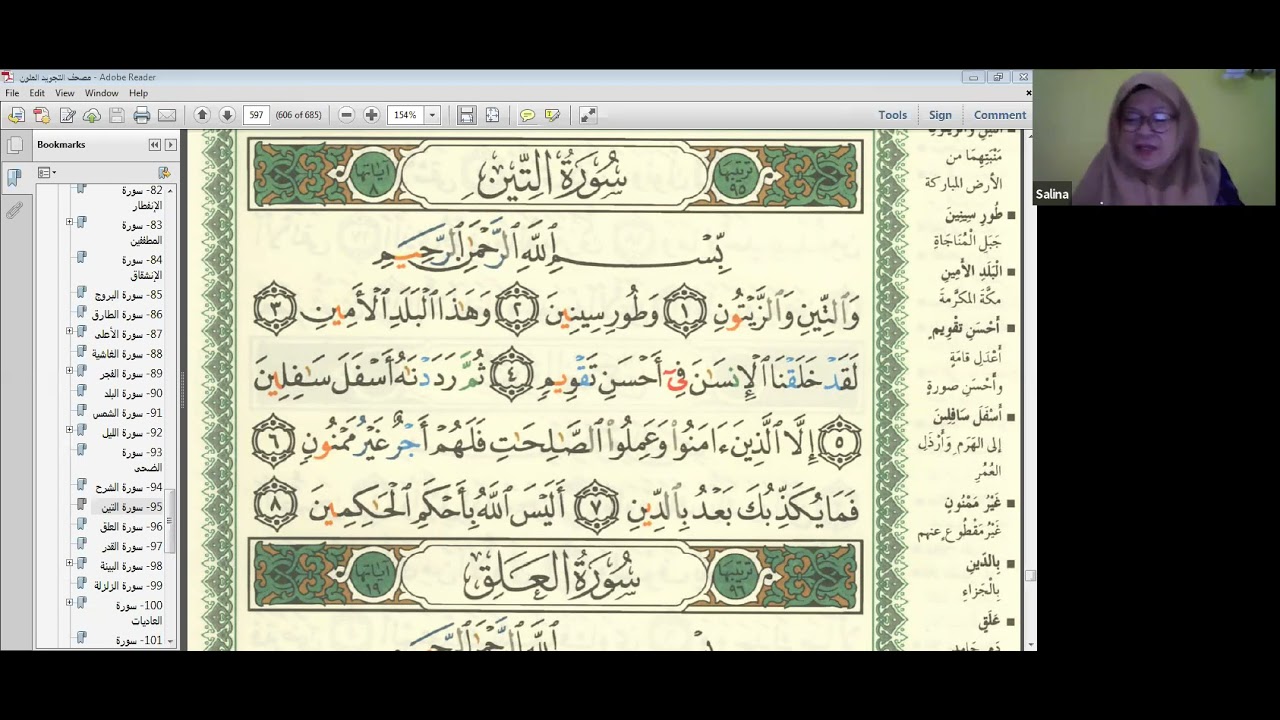
Task: Expand bookmark 100 سورة العاديات
Action: point(69,602)
